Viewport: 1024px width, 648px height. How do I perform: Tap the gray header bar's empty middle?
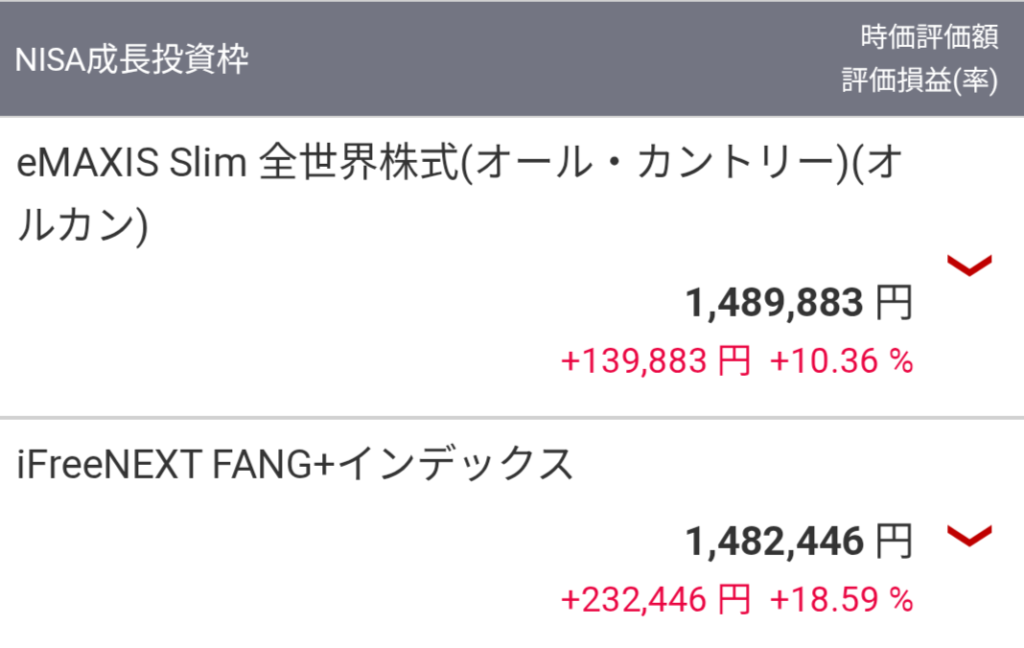[542, 59]
